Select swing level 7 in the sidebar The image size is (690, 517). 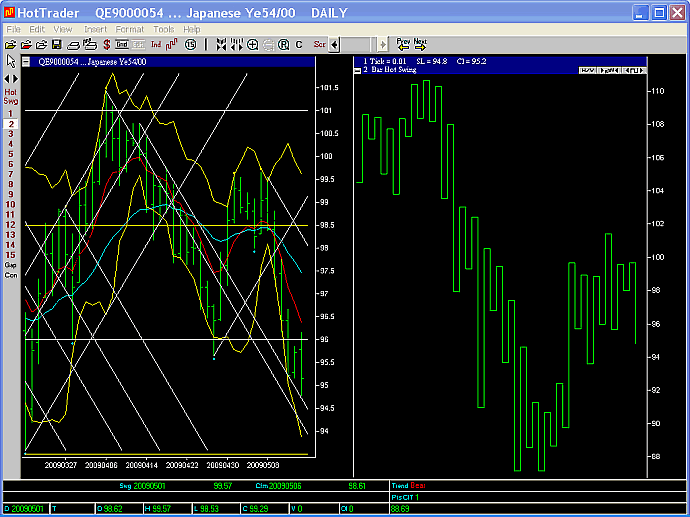(11, 175)
